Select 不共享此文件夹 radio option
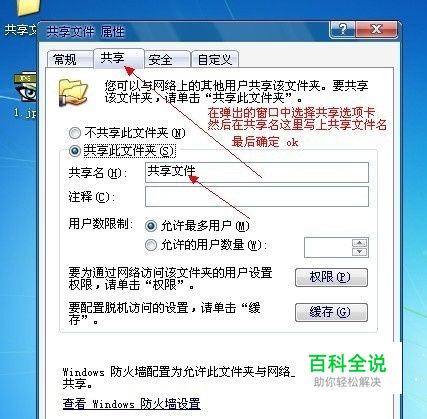 tap(75, 133)
